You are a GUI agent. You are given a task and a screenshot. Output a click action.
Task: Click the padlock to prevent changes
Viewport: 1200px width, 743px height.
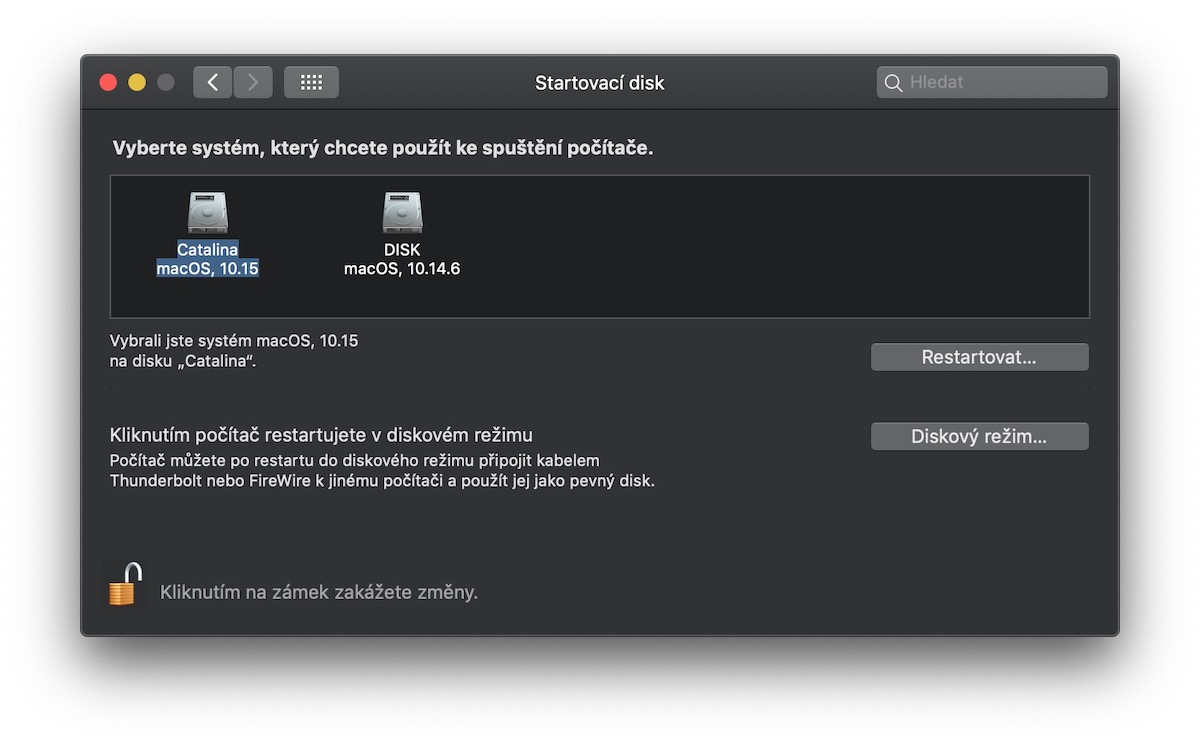point(124,585)
